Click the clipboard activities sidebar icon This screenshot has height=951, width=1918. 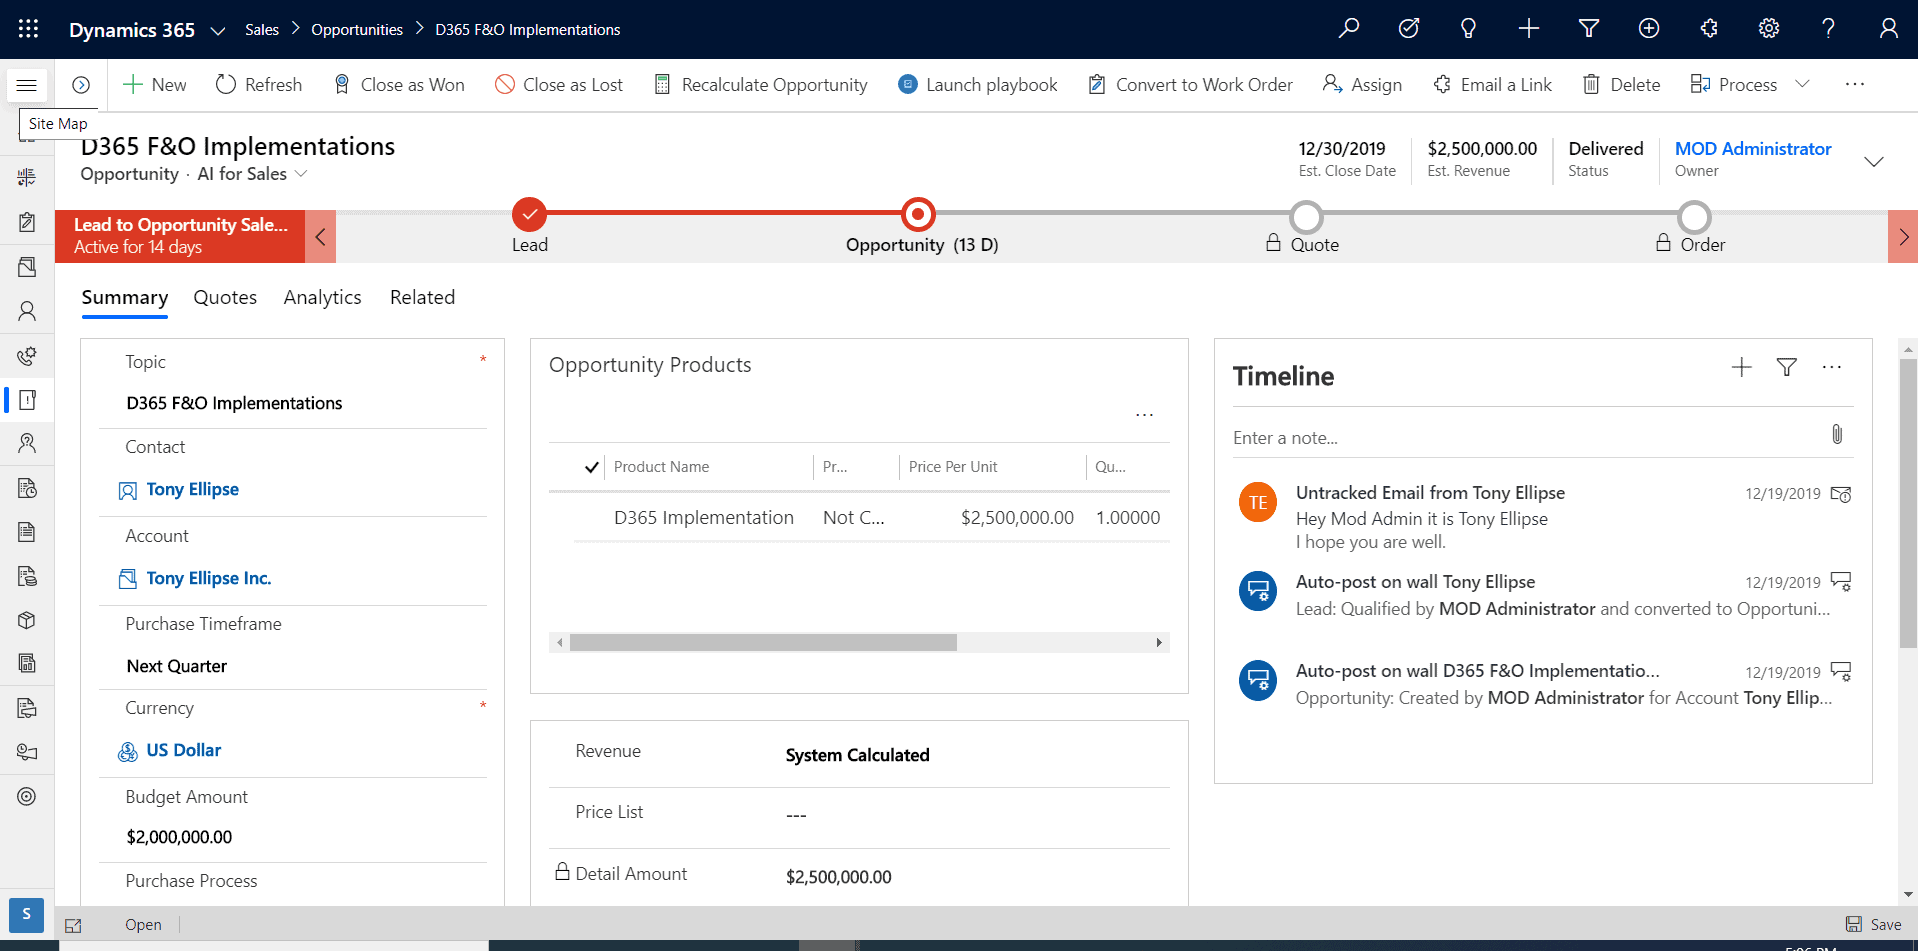click(27, 222)
